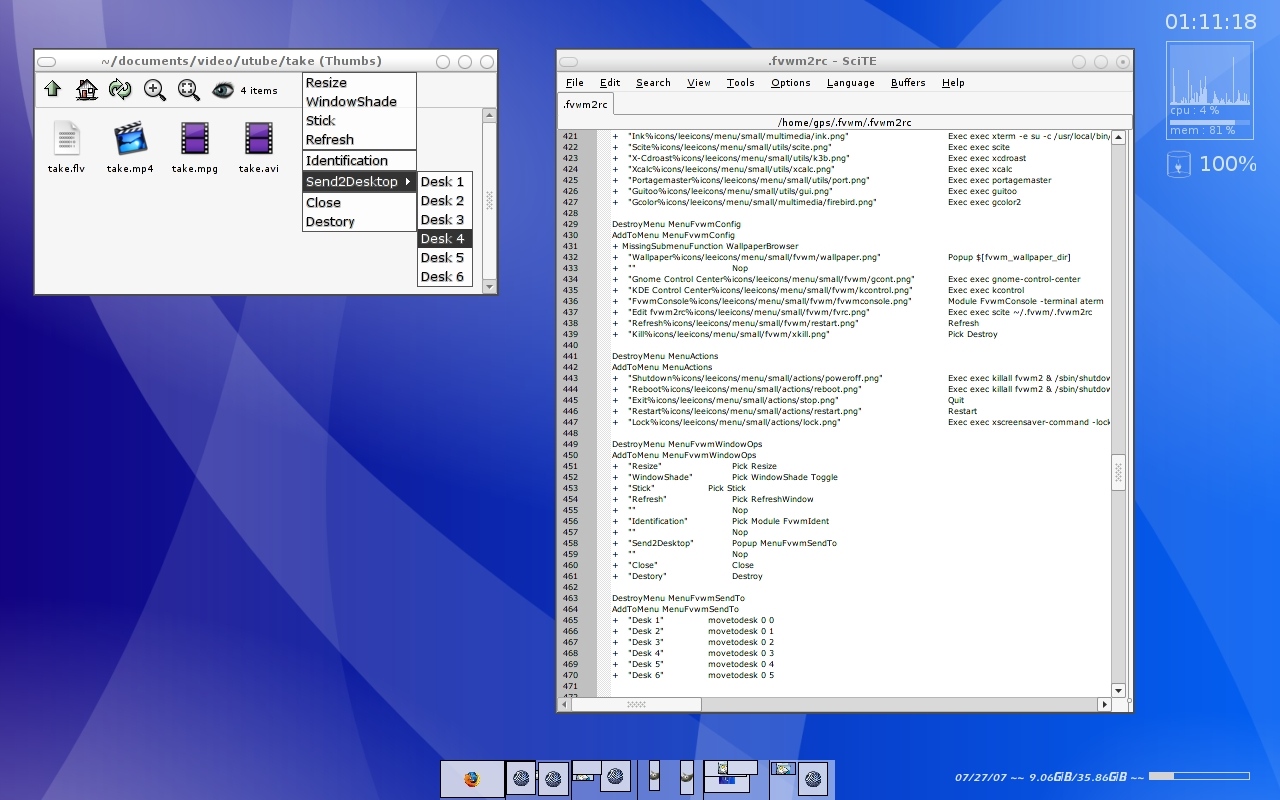
Task: Click line number 441 in SciTE
Action: (x=571, y=356)
